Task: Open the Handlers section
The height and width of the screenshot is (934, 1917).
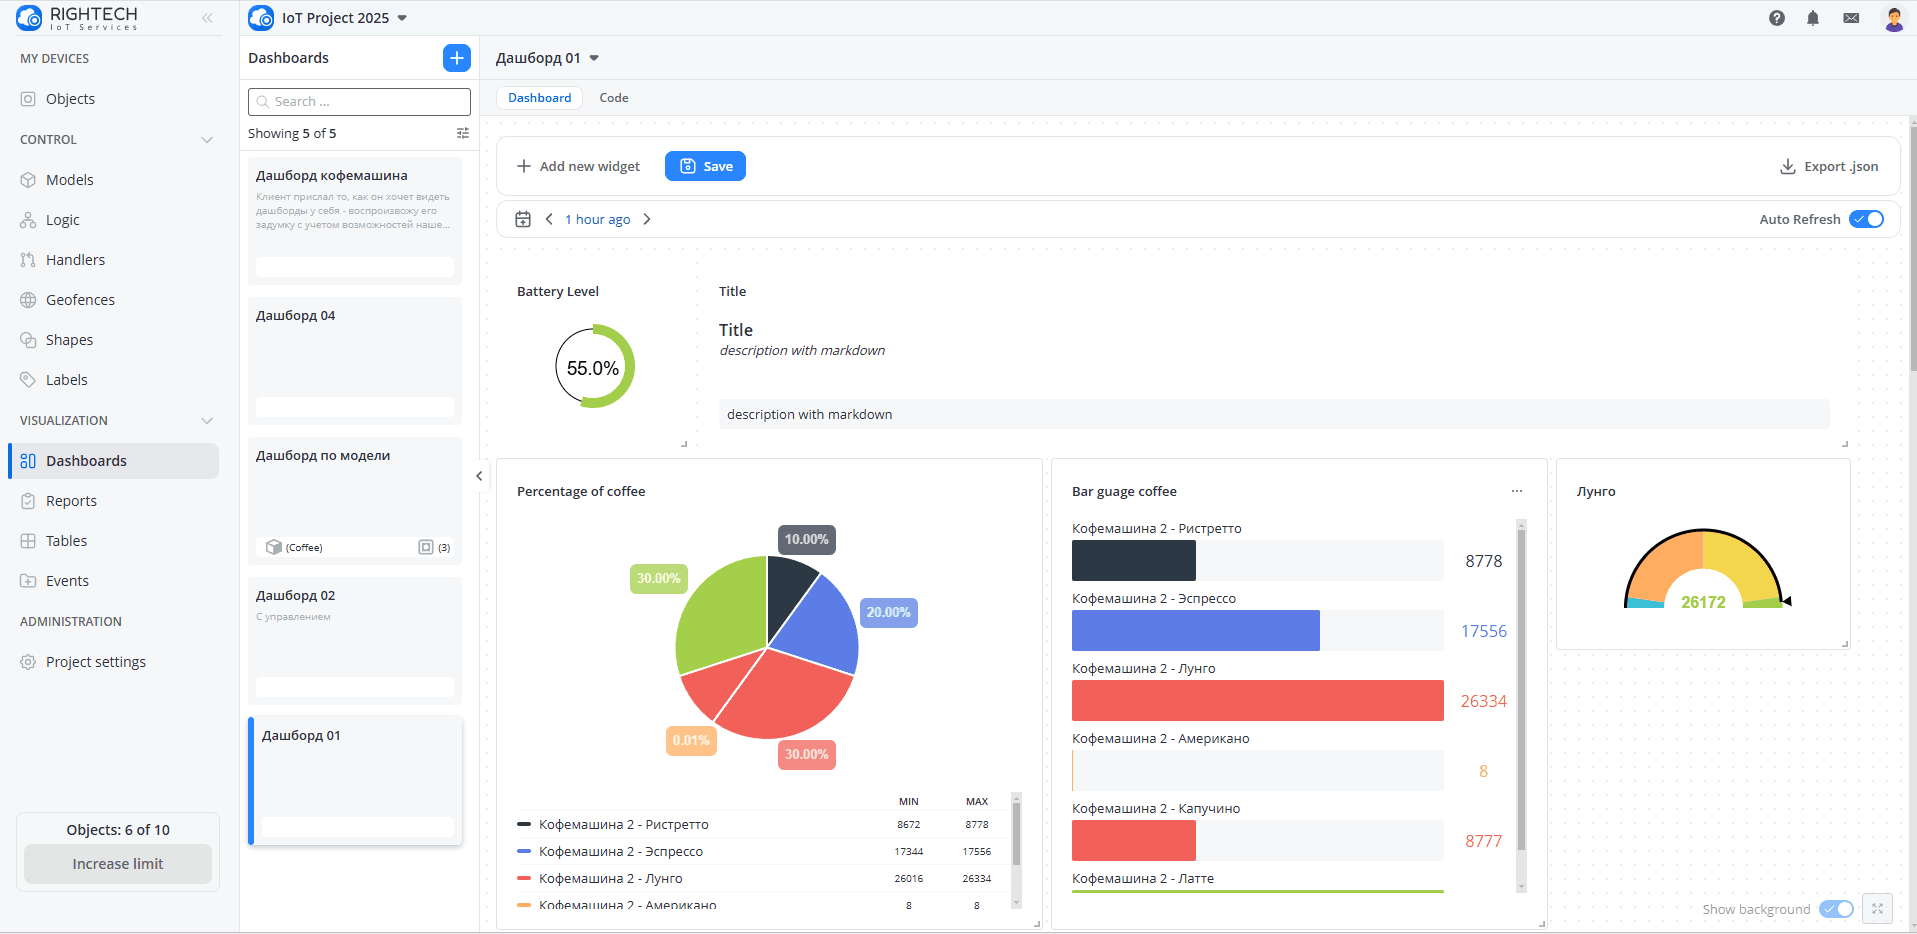Action: click(74, 259)
